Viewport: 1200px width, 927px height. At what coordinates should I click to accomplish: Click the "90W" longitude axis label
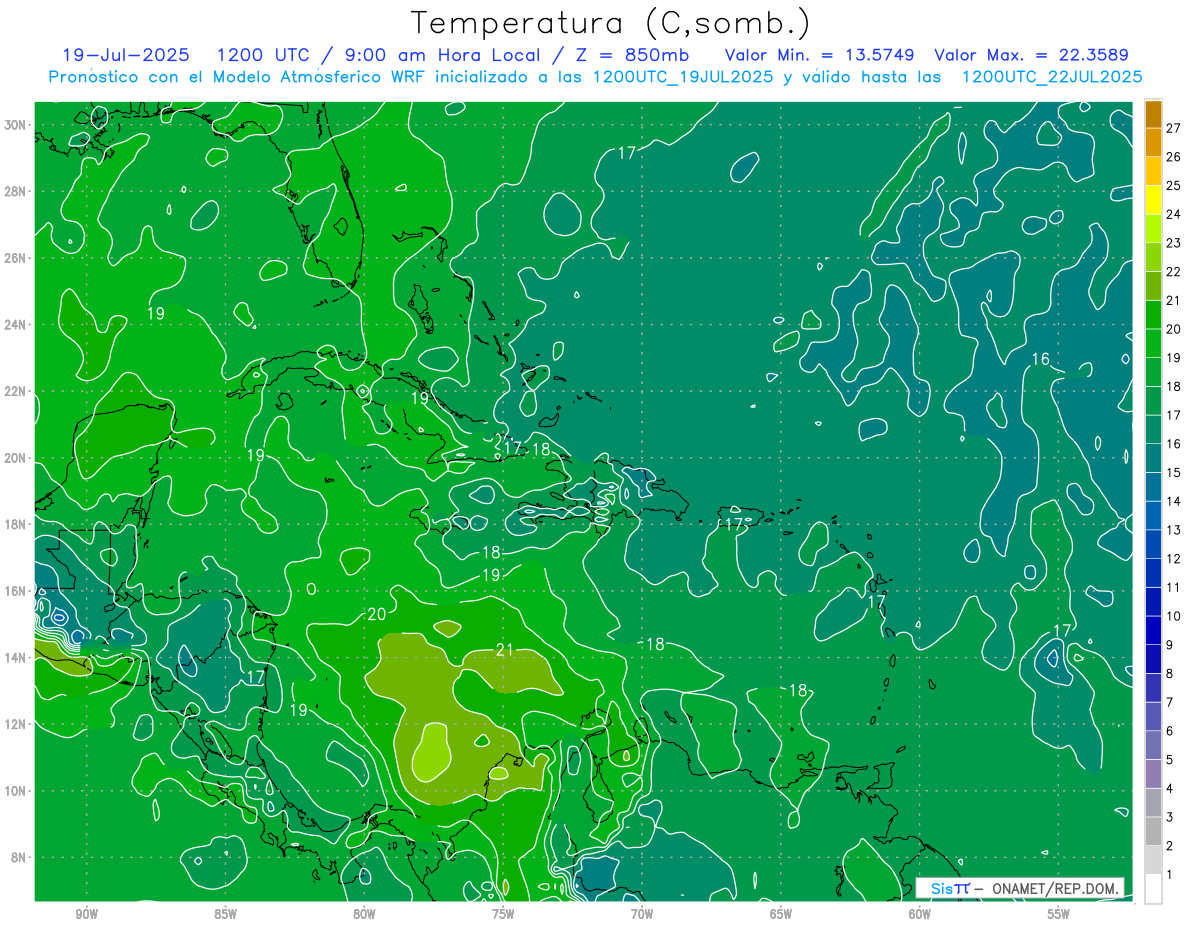[86, 913]
